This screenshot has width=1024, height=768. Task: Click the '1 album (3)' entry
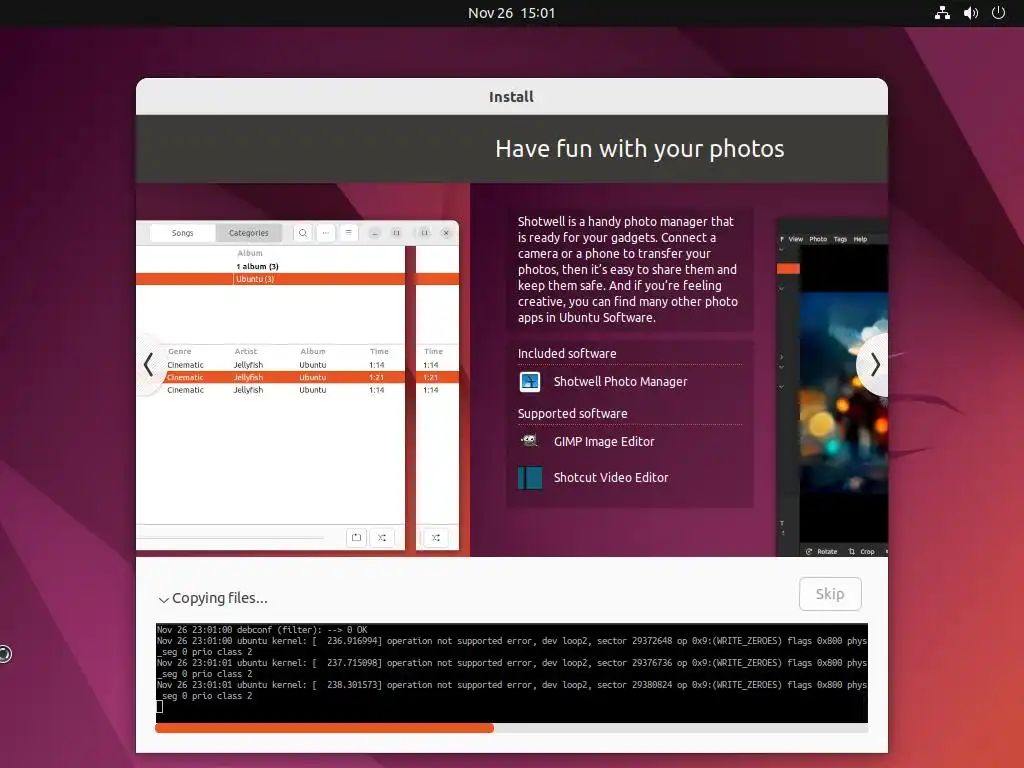coord(257,266)
